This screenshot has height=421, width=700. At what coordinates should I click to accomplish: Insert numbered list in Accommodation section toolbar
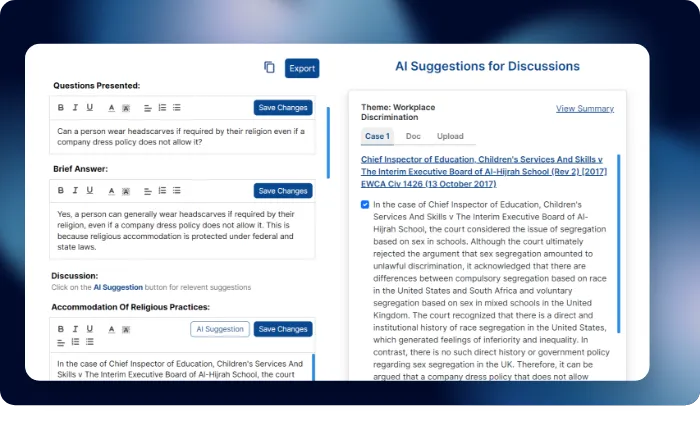(75, 342)
